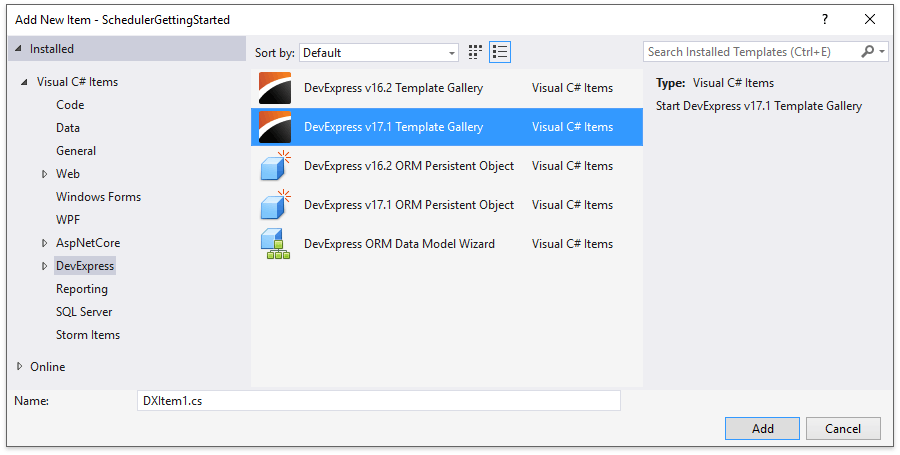900x455 pixels.
Task: Click the DevExpress v17.1 Template Gallery icon
Action: (x=275, y=127)
